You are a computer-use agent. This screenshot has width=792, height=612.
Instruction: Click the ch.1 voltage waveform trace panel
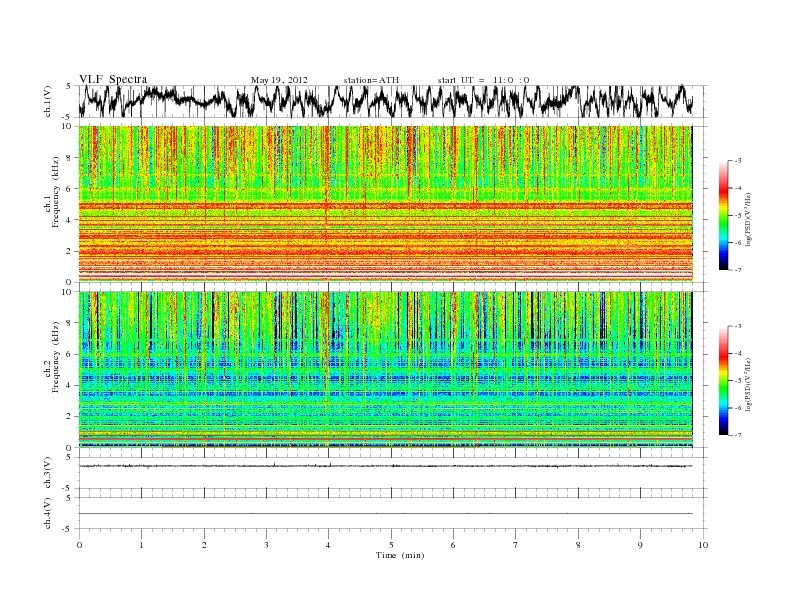[393, 101]
